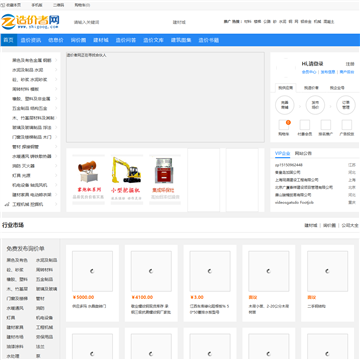
Task: Open the product thumbnail priced ¥5000.00
Action: pyautogui.click(x=92, y=271)
